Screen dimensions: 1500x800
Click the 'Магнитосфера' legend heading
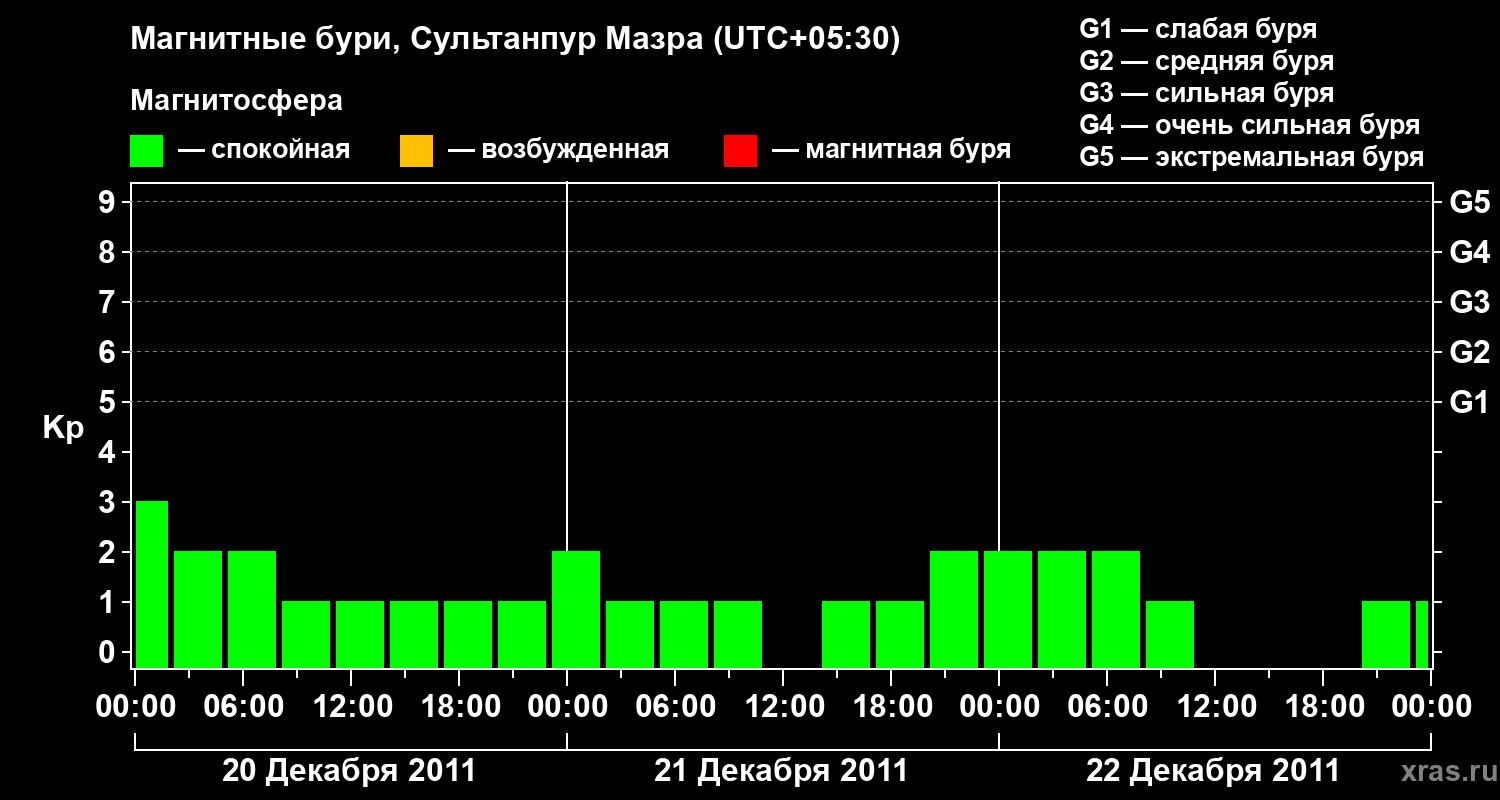click(236, 101)
